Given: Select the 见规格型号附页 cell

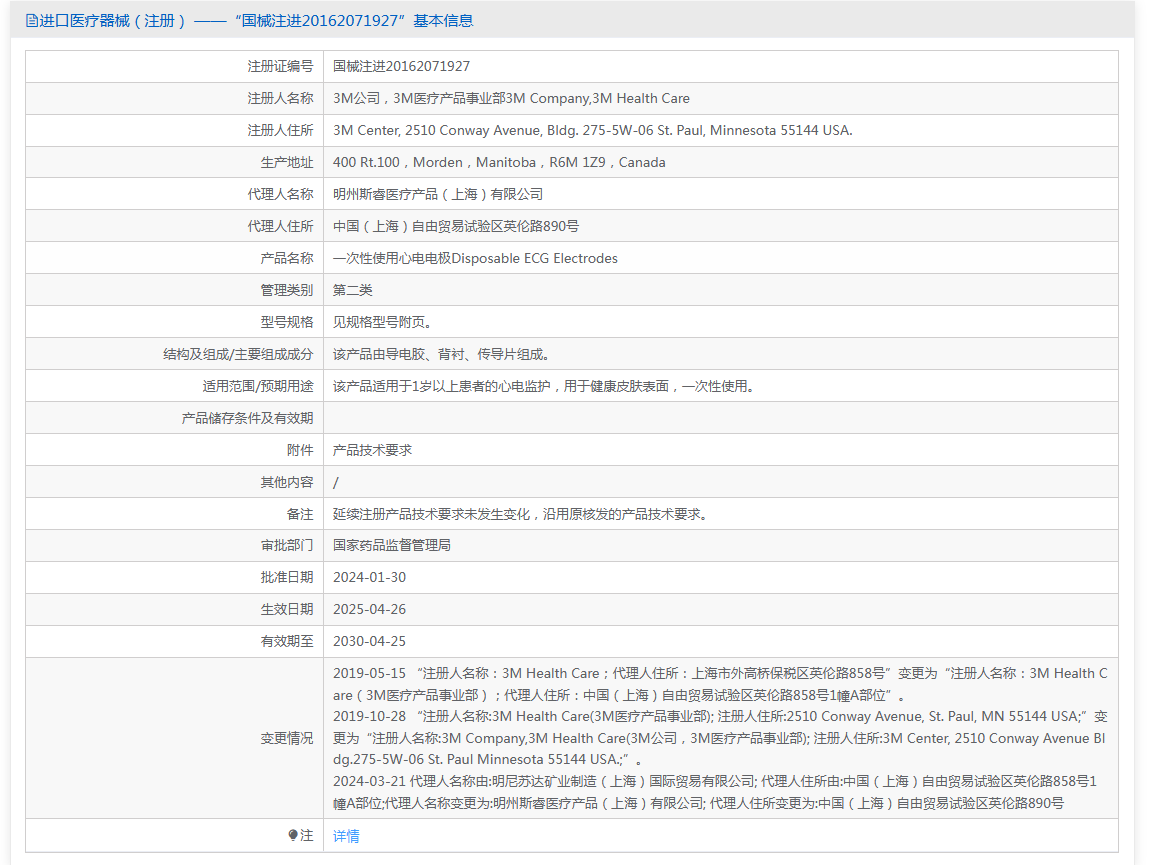Looking at the screenshot, I should click(x=382, y=322).
